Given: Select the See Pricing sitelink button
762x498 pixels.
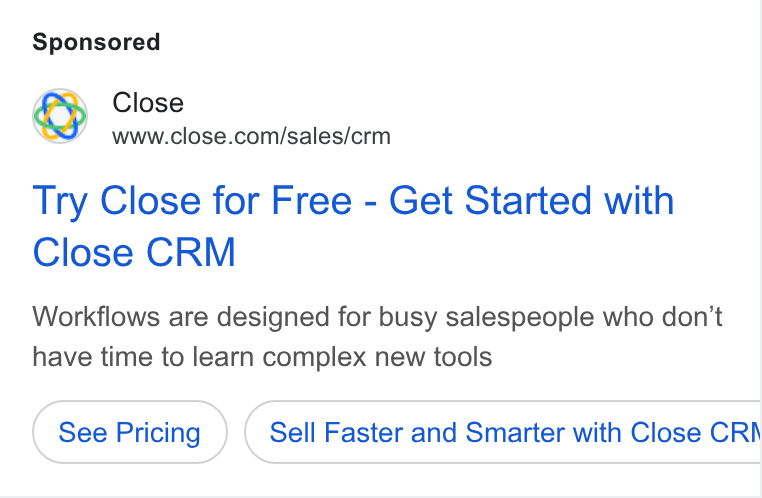Looking at the screenshot, I should point(130,432).
